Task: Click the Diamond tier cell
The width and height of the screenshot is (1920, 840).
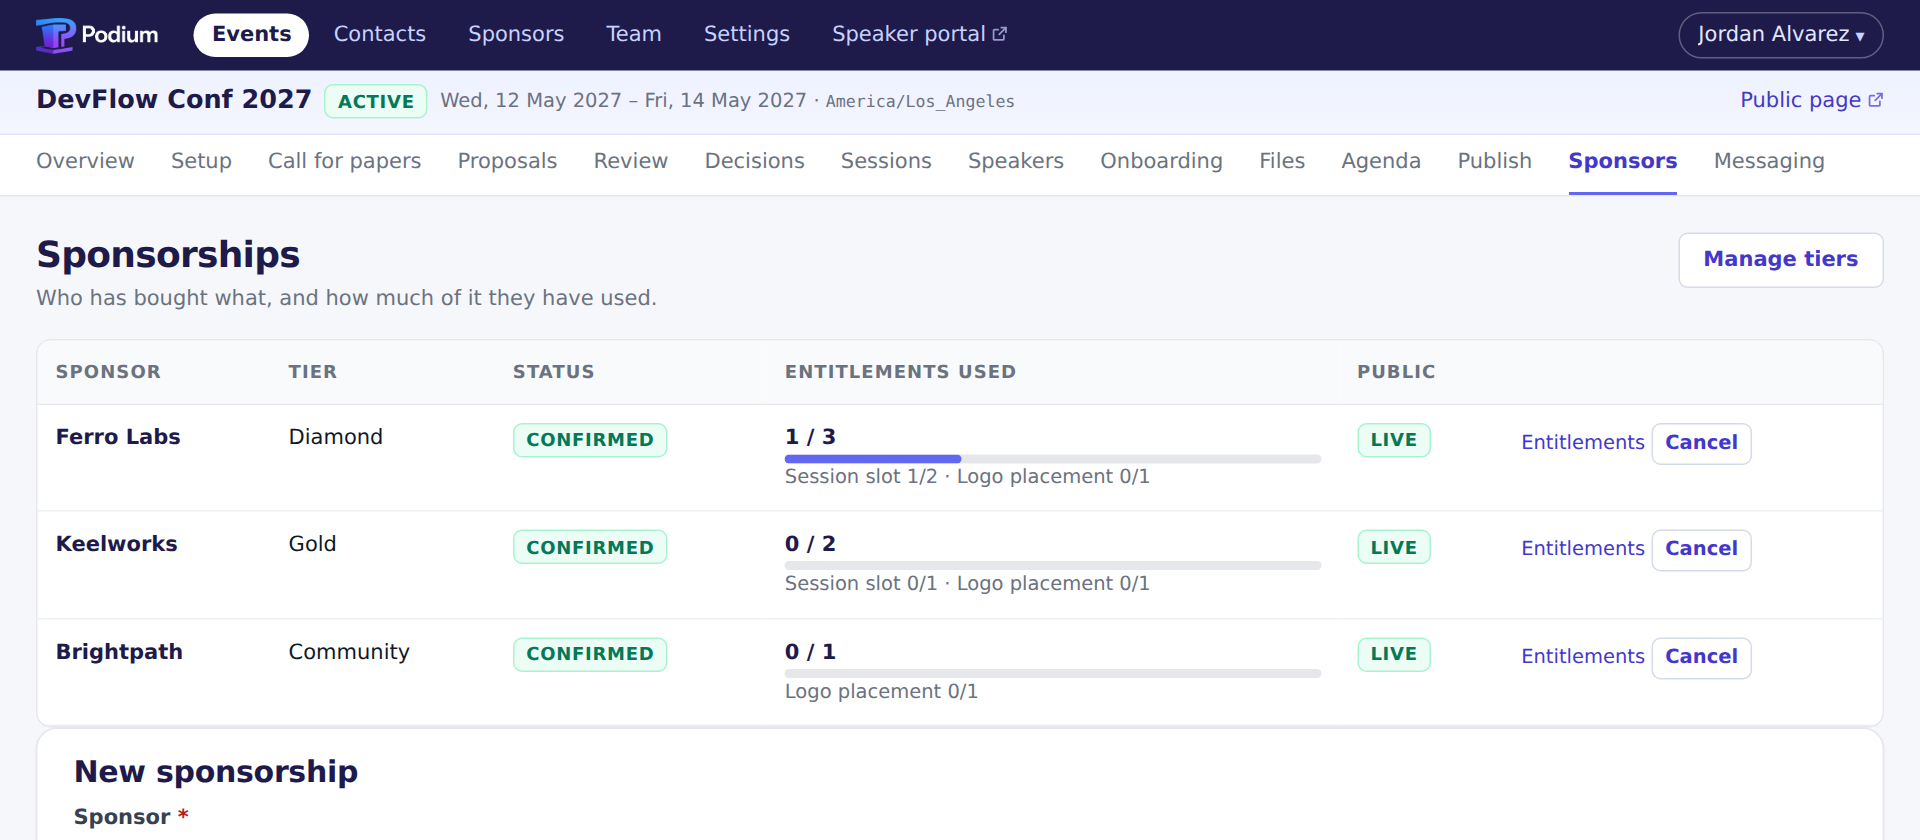Action: 336,437
